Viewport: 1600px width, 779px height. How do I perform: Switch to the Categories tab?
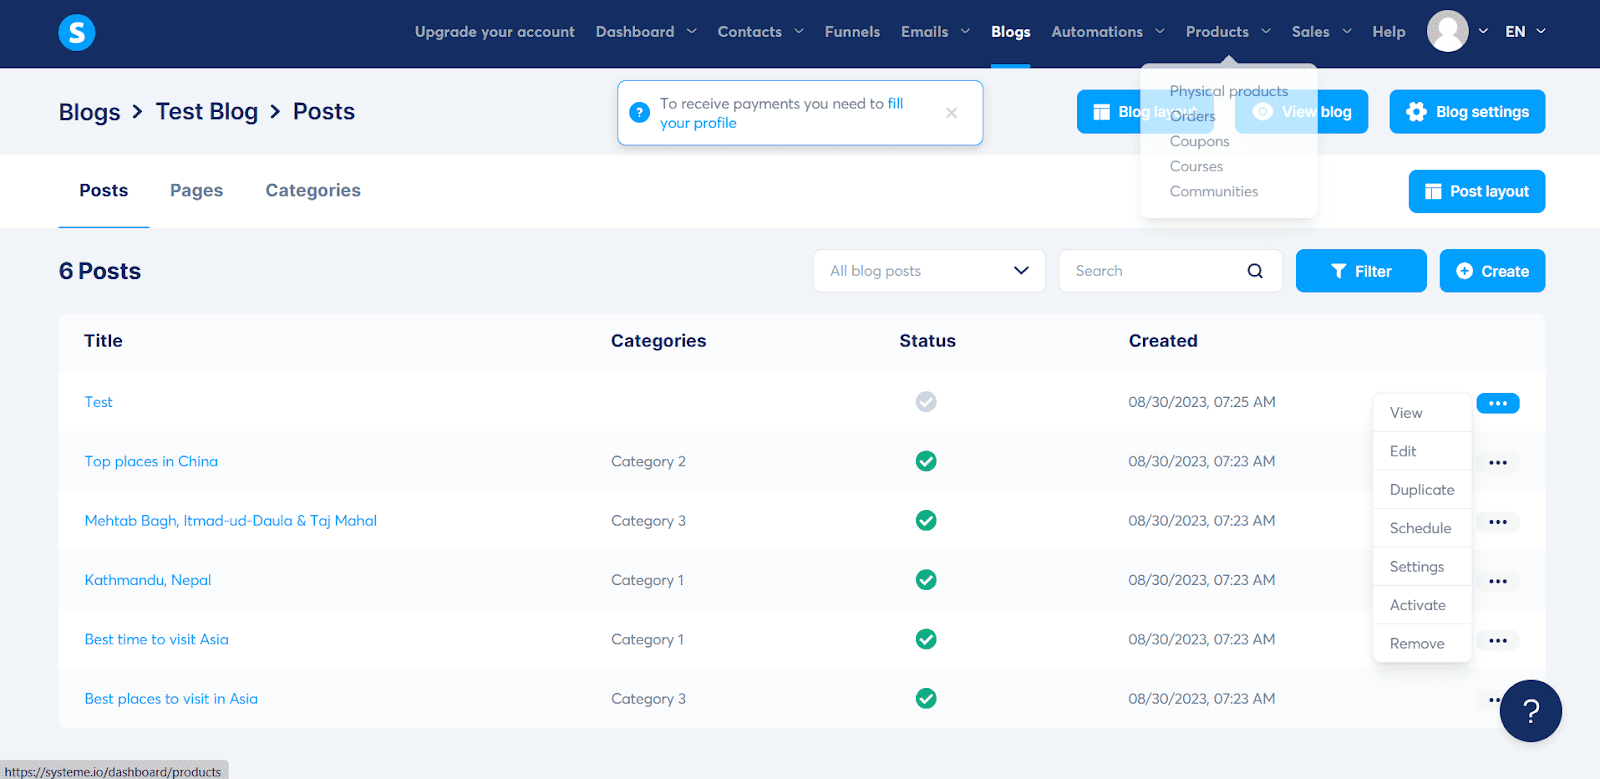[x=313, y=191]
